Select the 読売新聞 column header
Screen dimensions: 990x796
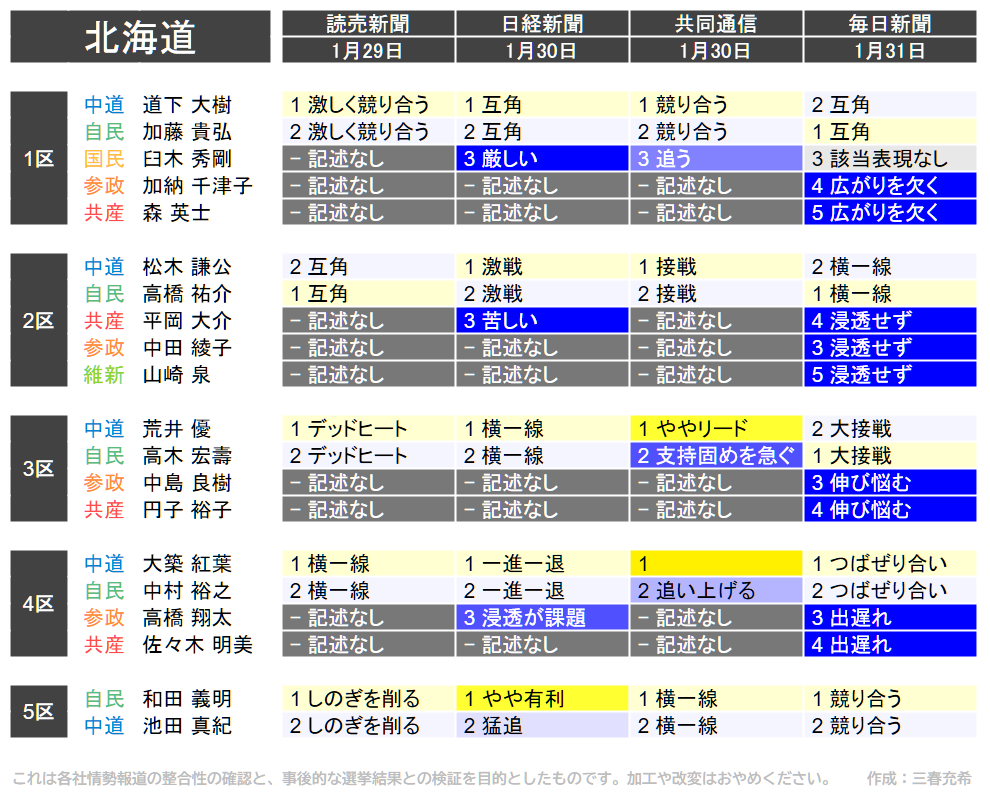(x=368, y=24)
